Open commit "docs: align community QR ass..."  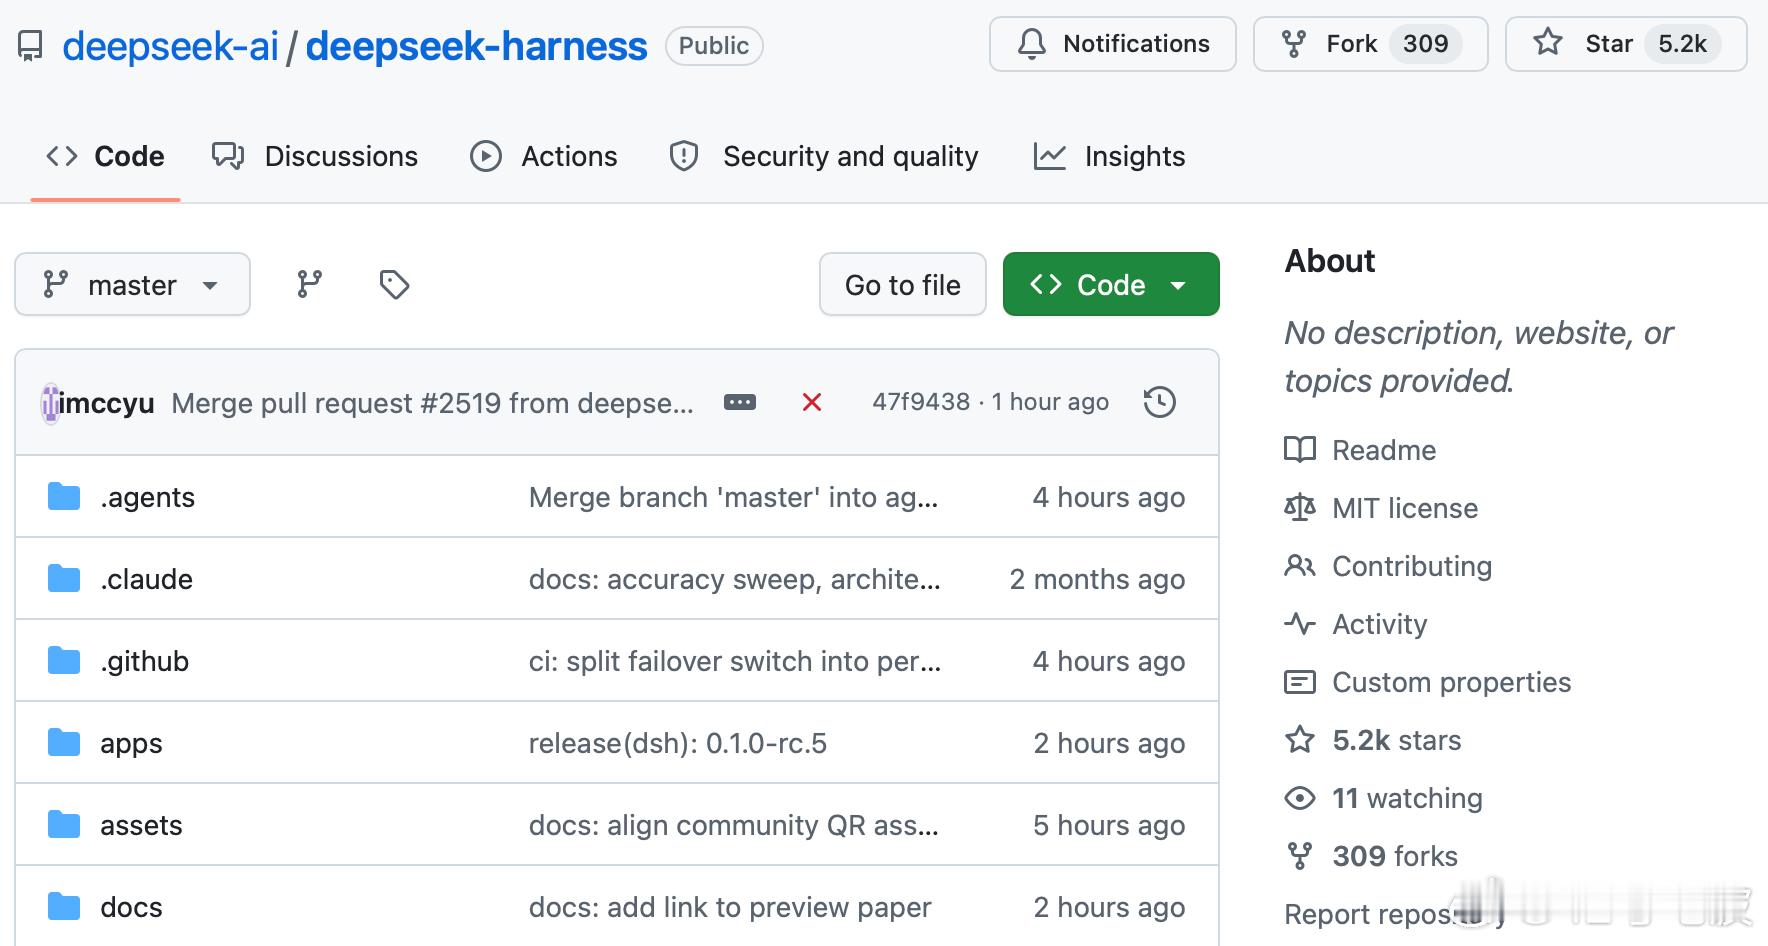click(x=733, y=825)
